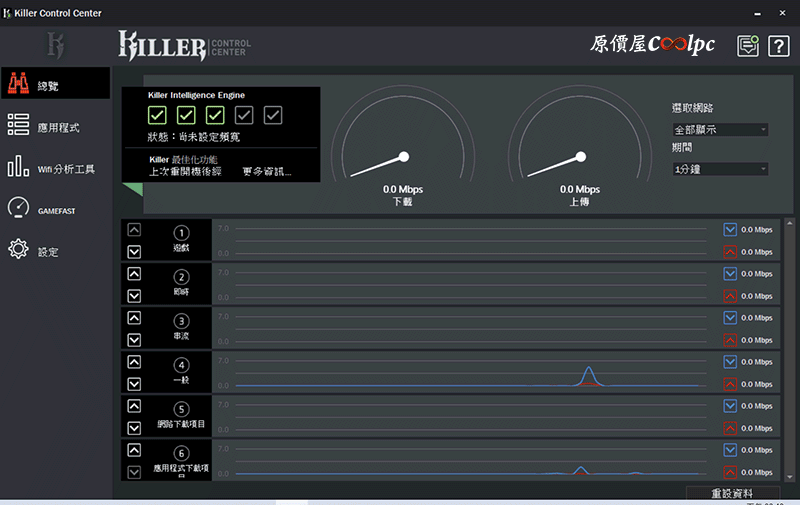The width and height of the screenshot is (800, 505).
Task: Move priority 6 應用程式下載項目 down
Action: pyautogui.click(x=134, y=472)
